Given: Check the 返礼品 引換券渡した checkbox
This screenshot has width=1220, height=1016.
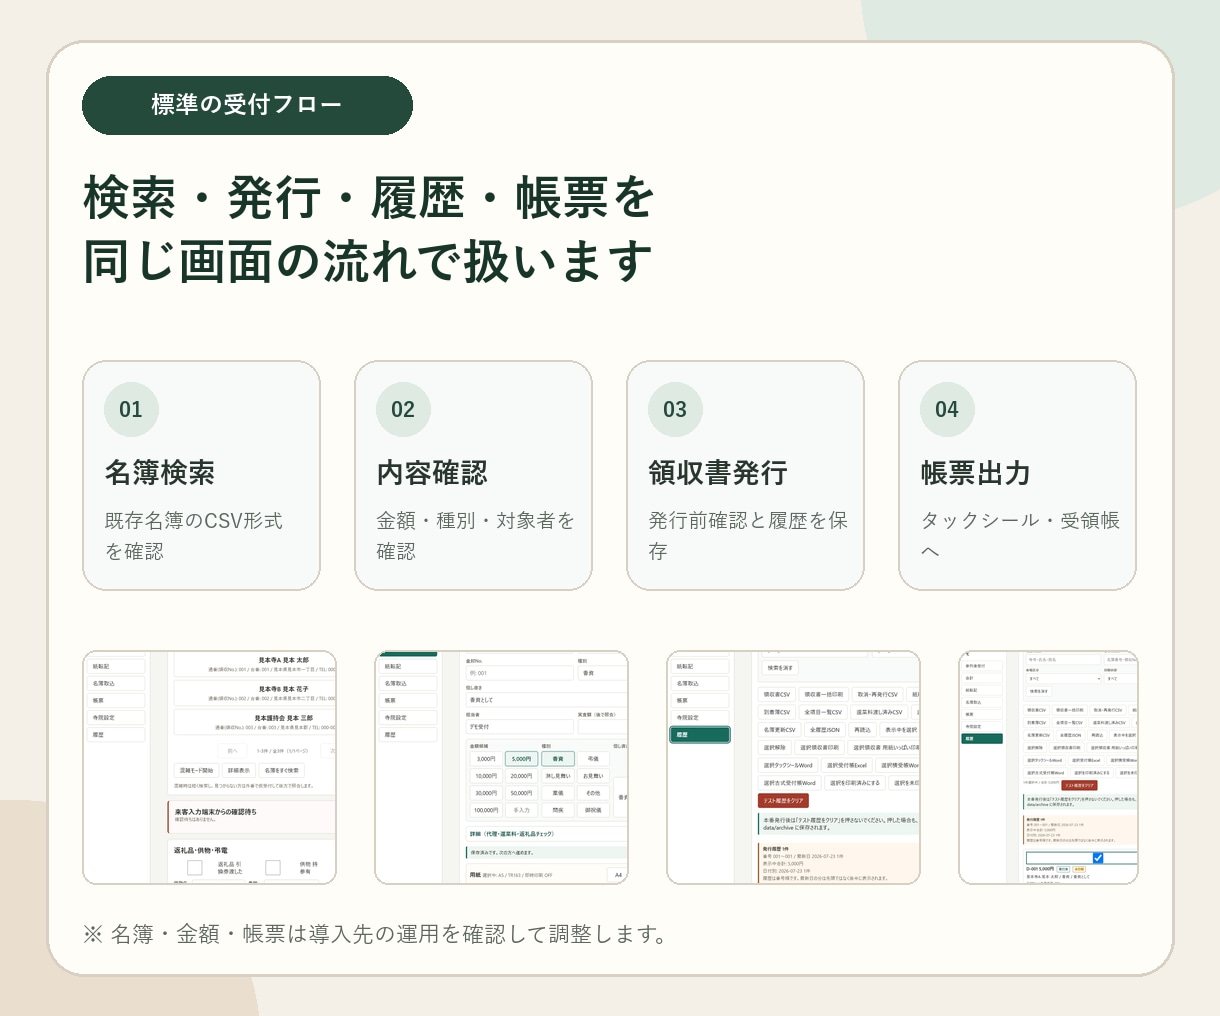Looking at the screenshot, I should point(195,867).
